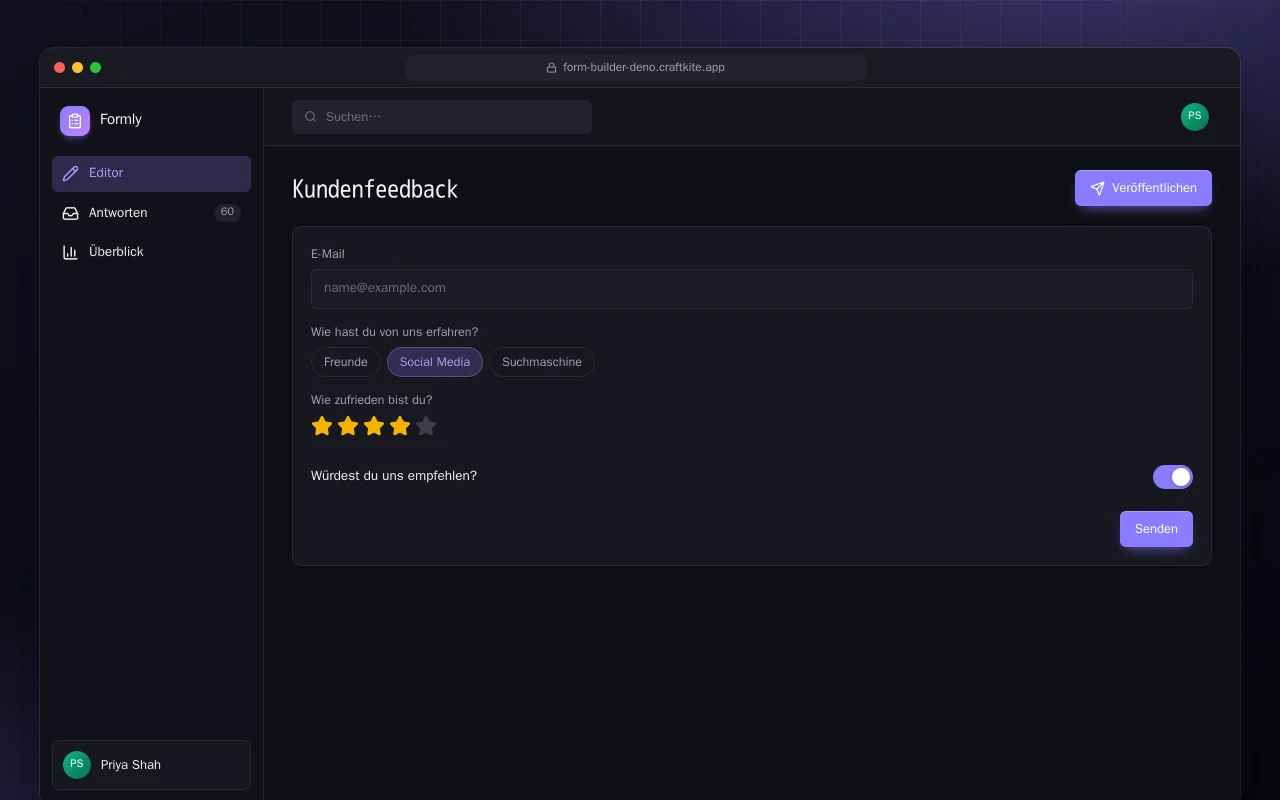Click the inbox icon beside Antworten
Screen dimensions: 1280x800
click(x=70, y=213)
